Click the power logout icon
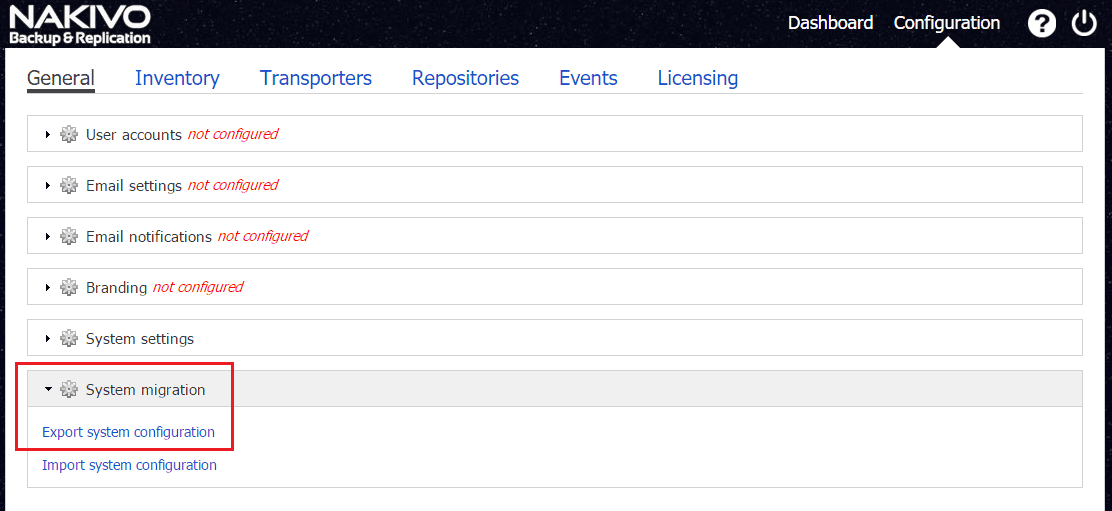This screenshot has height=511, width=1112. (x=1084, y=23)
